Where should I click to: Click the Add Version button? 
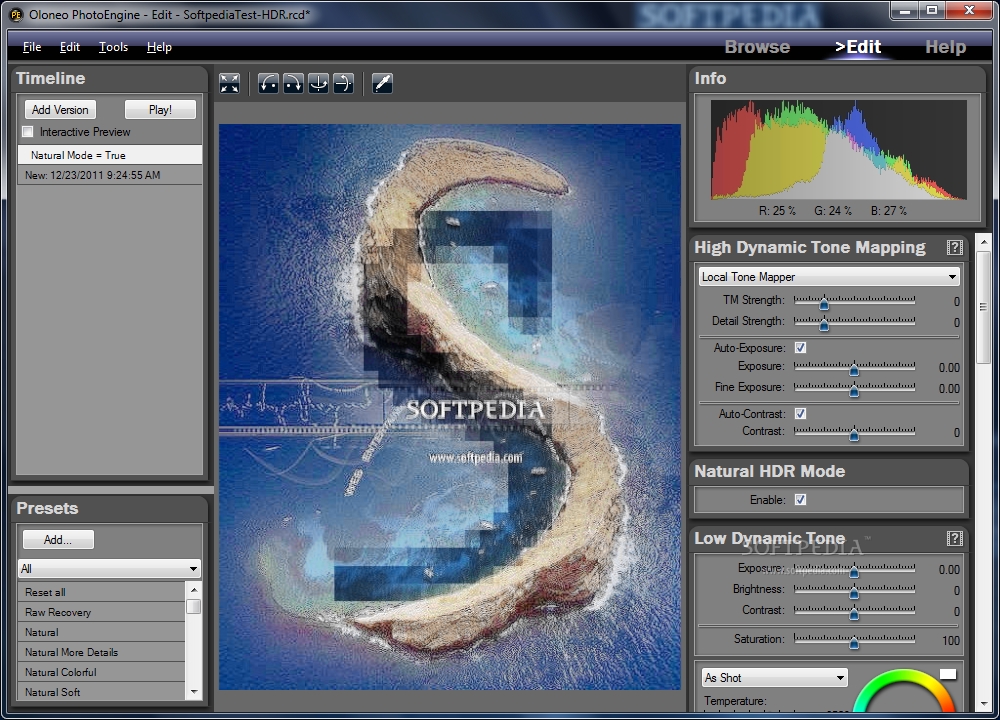coord(60,110)
